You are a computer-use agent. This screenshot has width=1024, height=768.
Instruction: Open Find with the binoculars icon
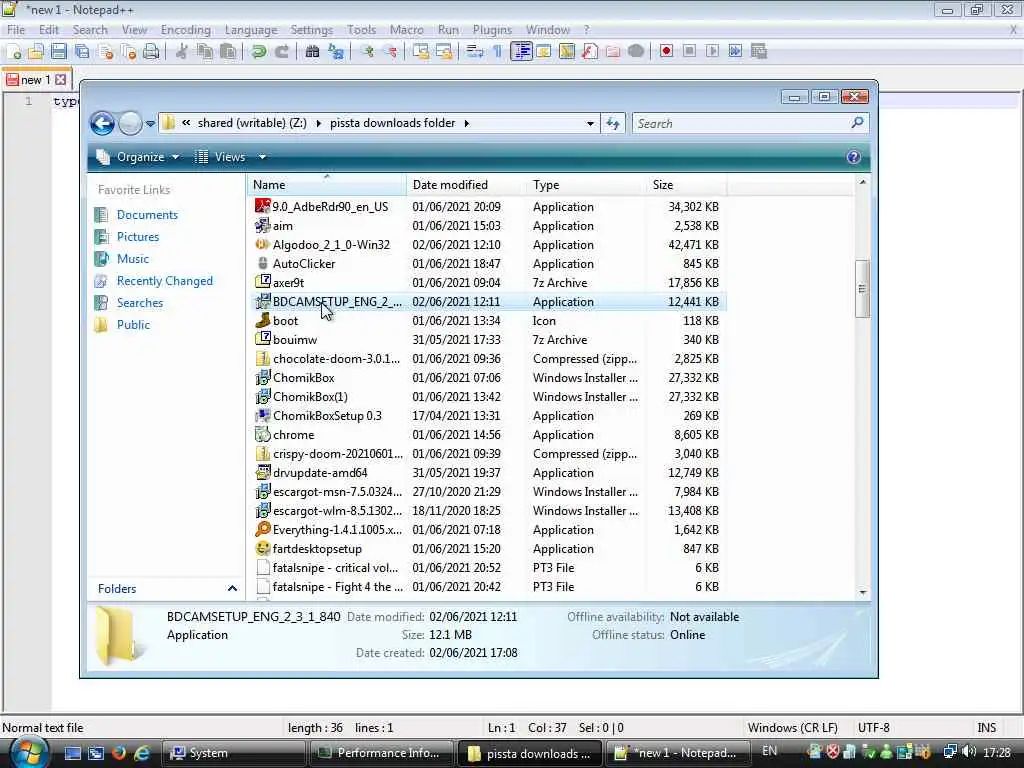tap(312, 52)
